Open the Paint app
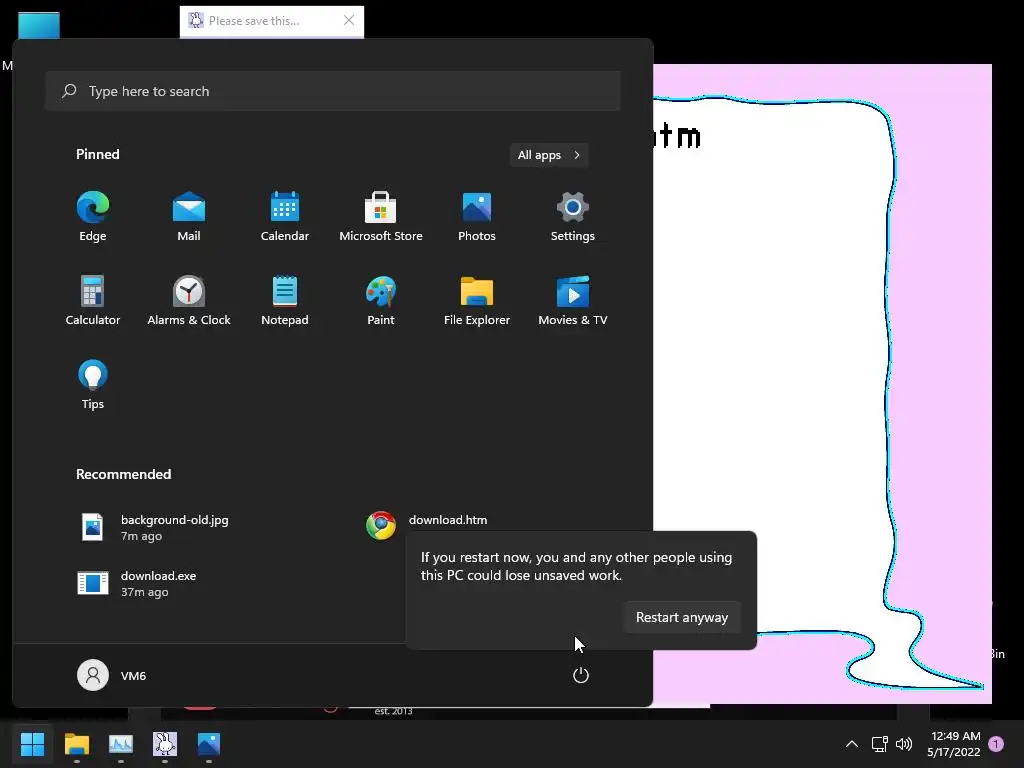This screenshot has height=768, width=1024. [x=381, y=300]
